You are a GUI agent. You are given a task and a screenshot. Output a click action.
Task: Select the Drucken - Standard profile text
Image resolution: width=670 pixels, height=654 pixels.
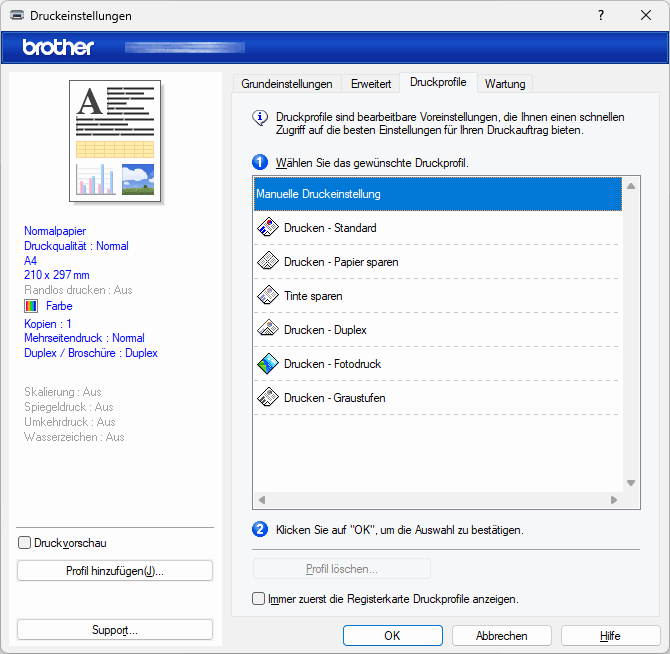click(330, 228)
